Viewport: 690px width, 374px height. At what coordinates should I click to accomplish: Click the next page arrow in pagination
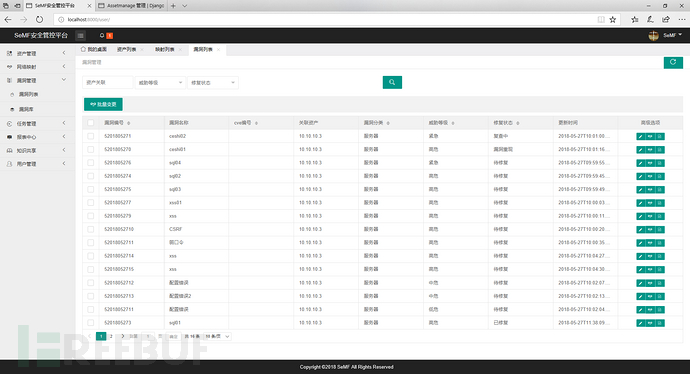122,337
